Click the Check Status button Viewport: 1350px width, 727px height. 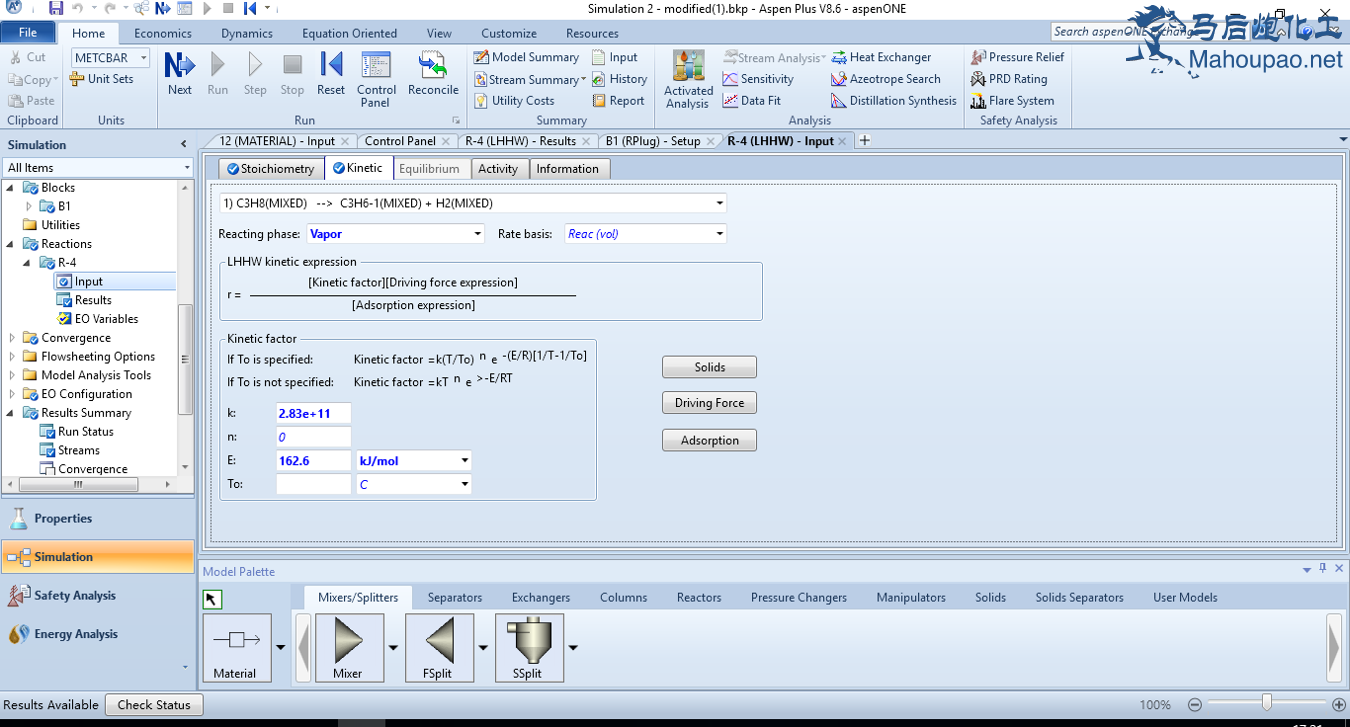(154, 705)
